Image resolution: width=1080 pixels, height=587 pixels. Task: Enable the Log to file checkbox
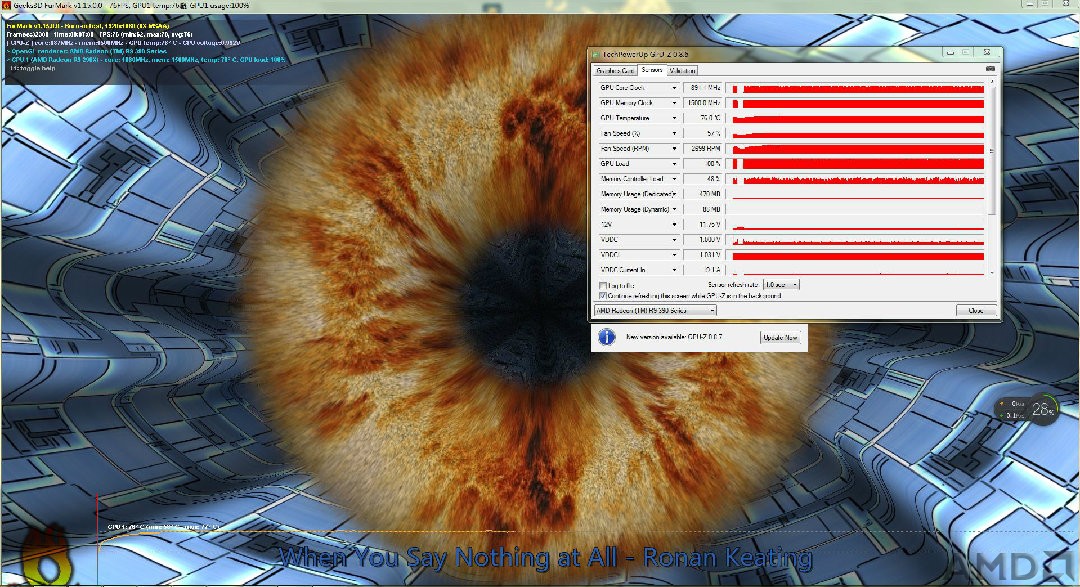click(x=603, y=285)
